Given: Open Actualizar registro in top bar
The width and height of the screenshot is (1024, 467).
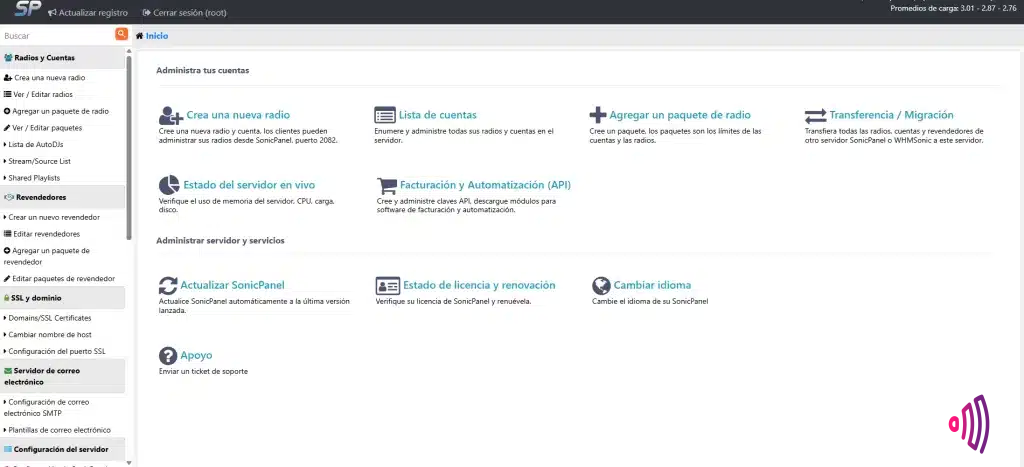Looking at the screenshot, I should [91, 13].
